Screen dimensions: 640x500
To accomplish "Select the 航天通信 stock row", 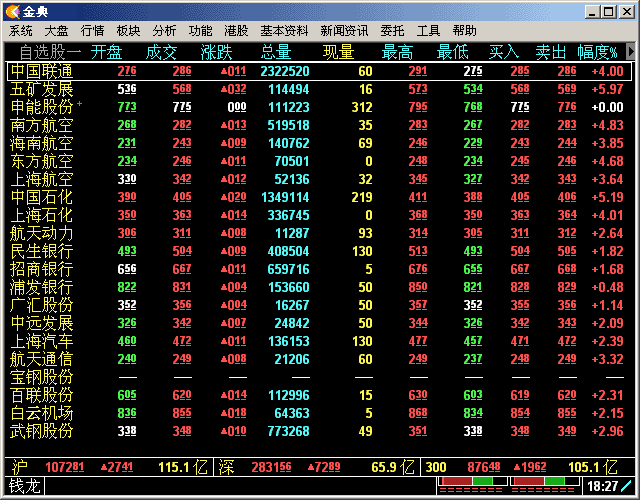I will [x=319, y=359].
